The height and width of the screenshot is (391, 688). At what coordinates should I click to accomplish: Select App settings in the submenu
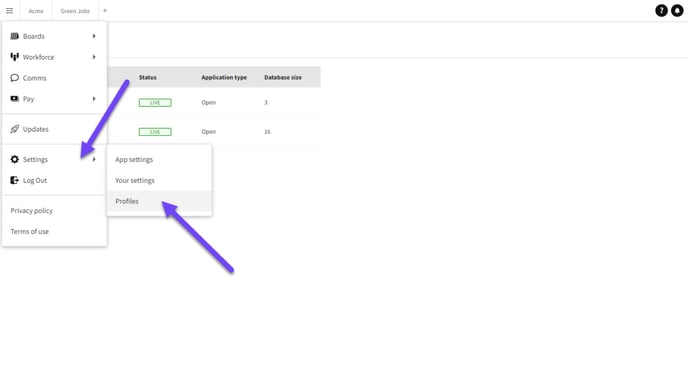click(159, 159)
